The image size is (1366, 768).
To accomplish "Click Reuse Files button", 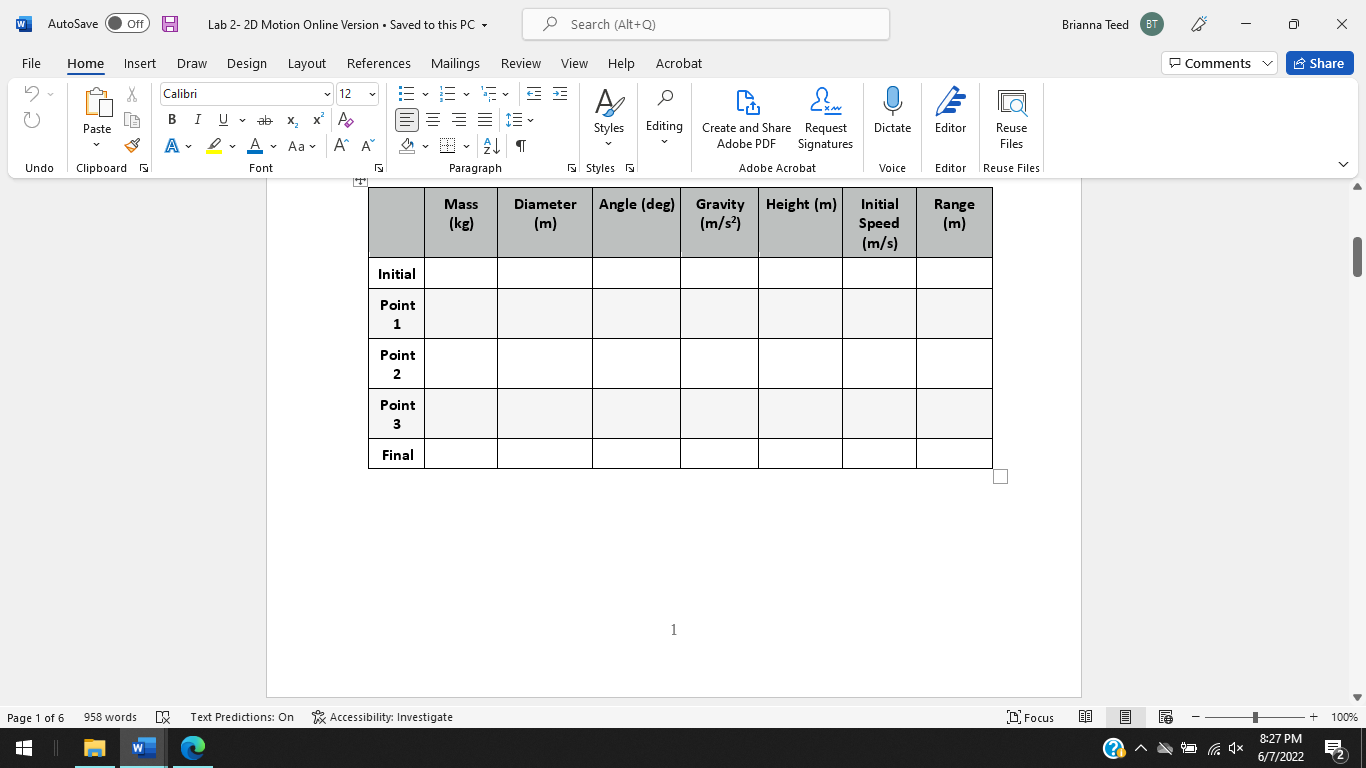I will 1011,118.
